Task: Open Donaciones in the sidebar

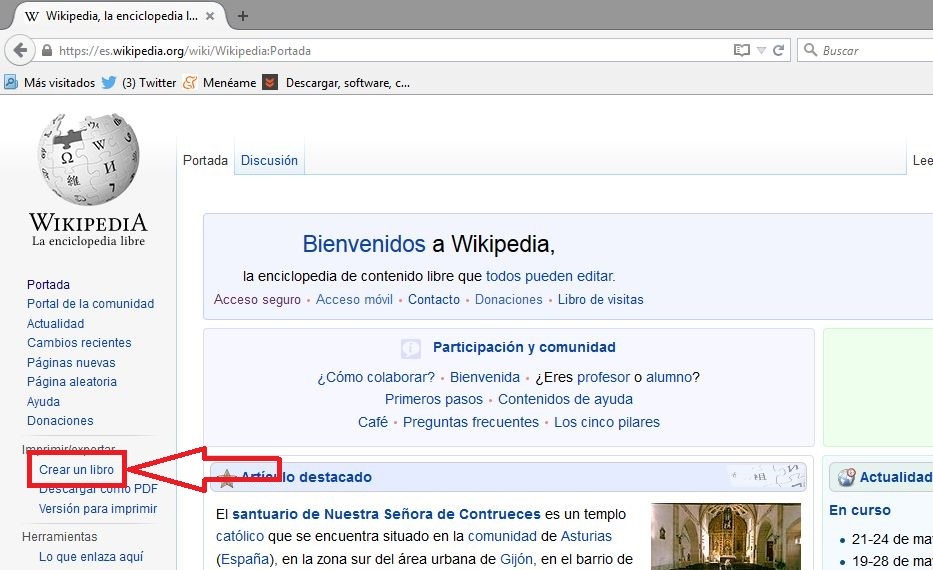Action: click(x=60, y=421)
